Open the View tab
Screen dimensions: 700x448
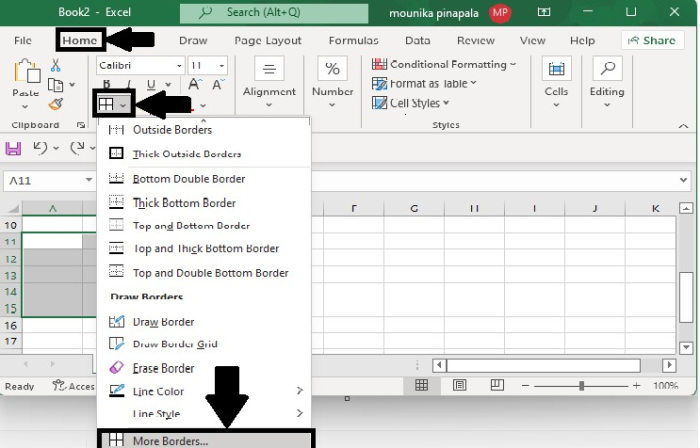click(x=533, y=41)
